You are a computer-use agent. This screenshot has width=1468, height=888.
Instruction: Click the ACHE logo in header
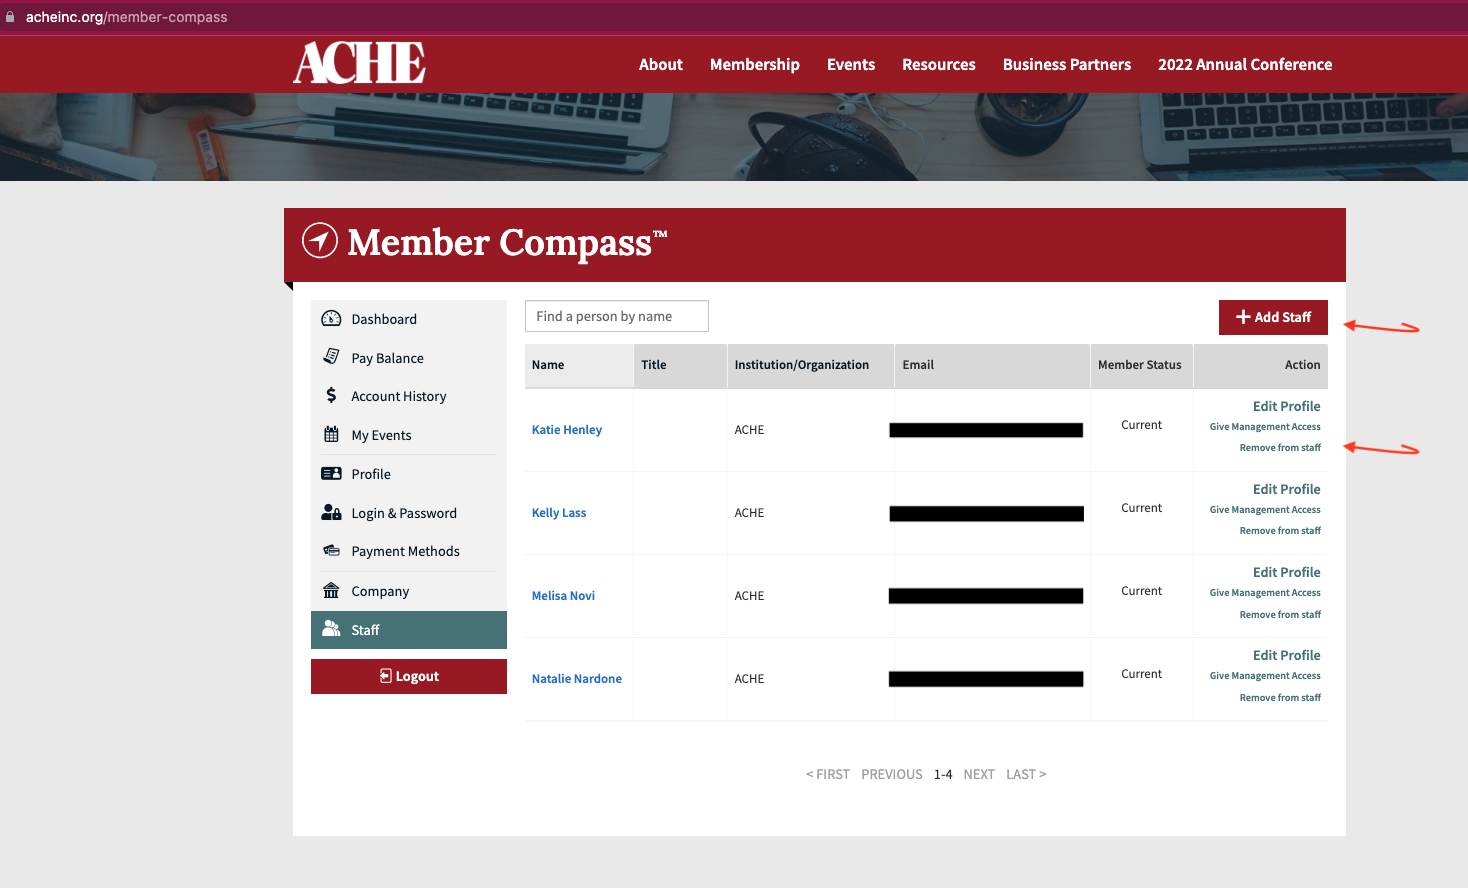(359, 63)
